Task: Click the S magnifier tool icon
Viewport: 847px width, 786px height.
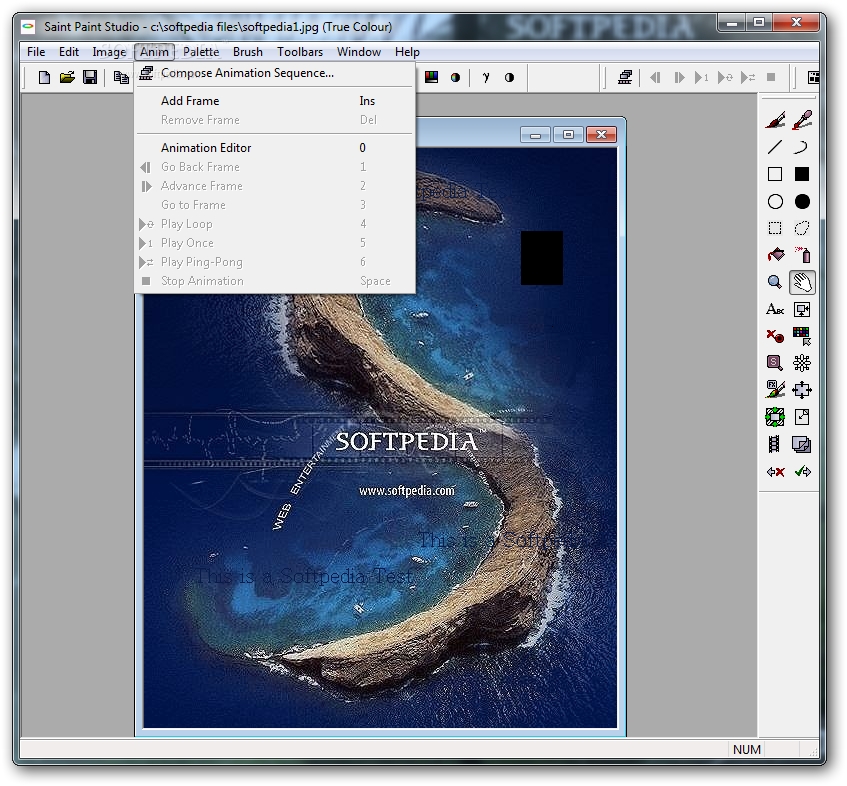Action: pos(775,362)
